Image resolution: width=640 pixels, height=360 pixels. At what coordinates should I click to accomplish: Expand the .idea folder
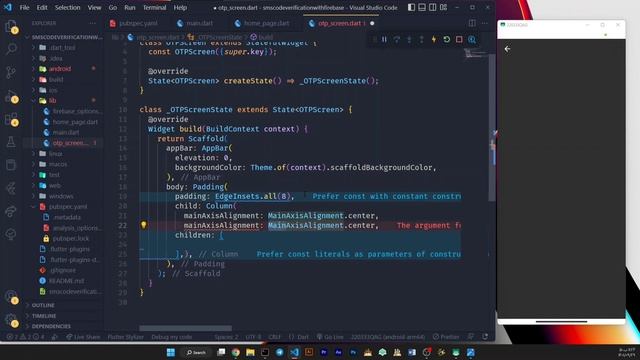56,58
